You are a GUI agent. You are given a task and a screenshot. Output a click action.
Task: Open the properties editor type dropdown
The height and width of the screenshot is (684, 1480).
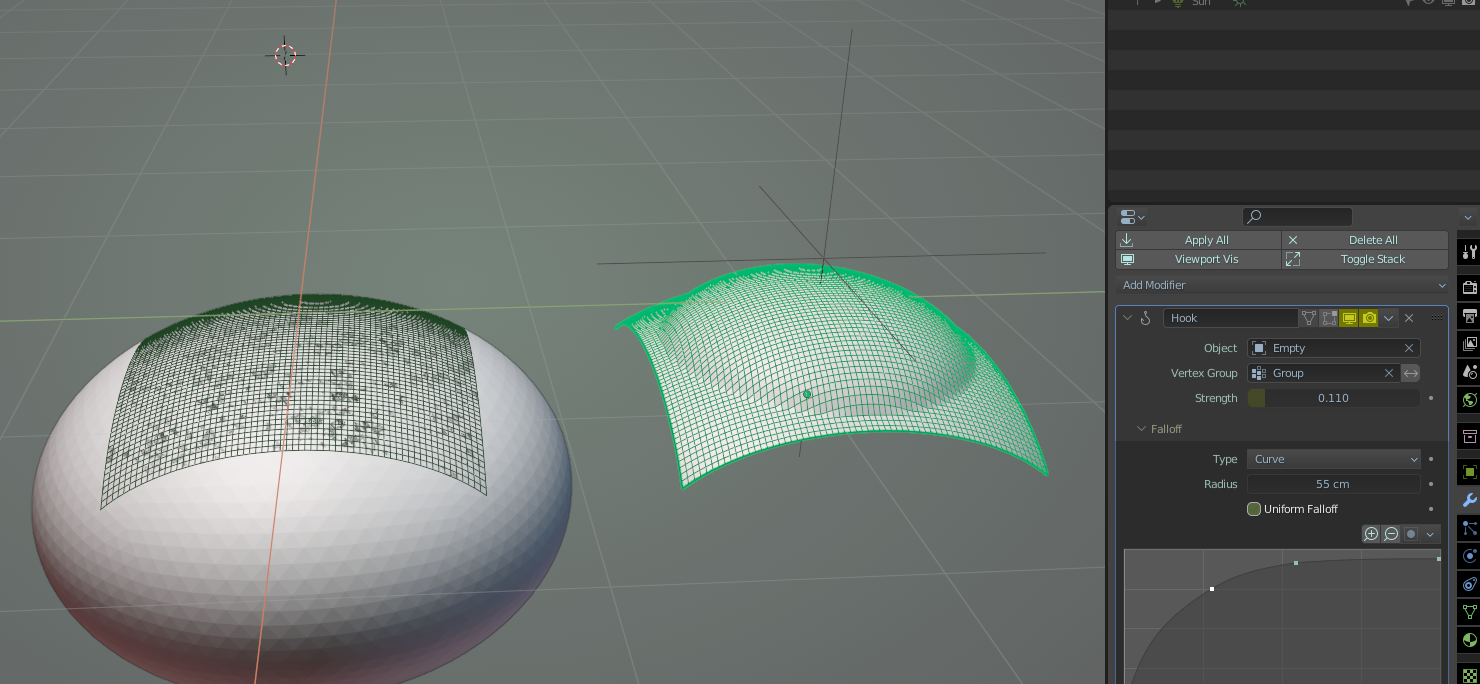tap(1132, 217)
